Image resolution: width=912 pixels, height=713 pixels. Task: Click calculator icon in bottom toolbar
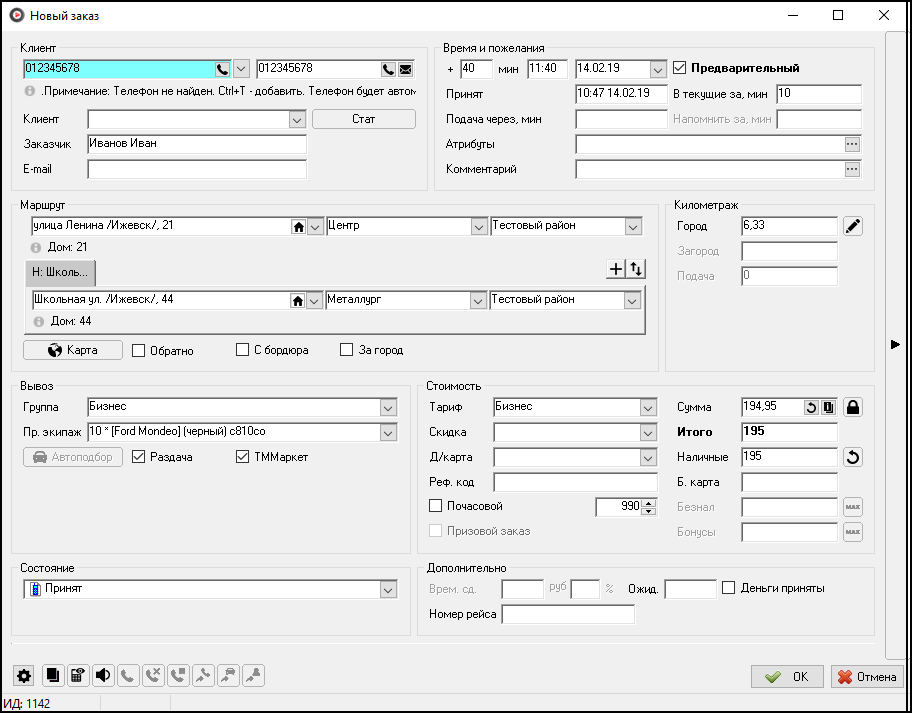click(x=77, y=676)
